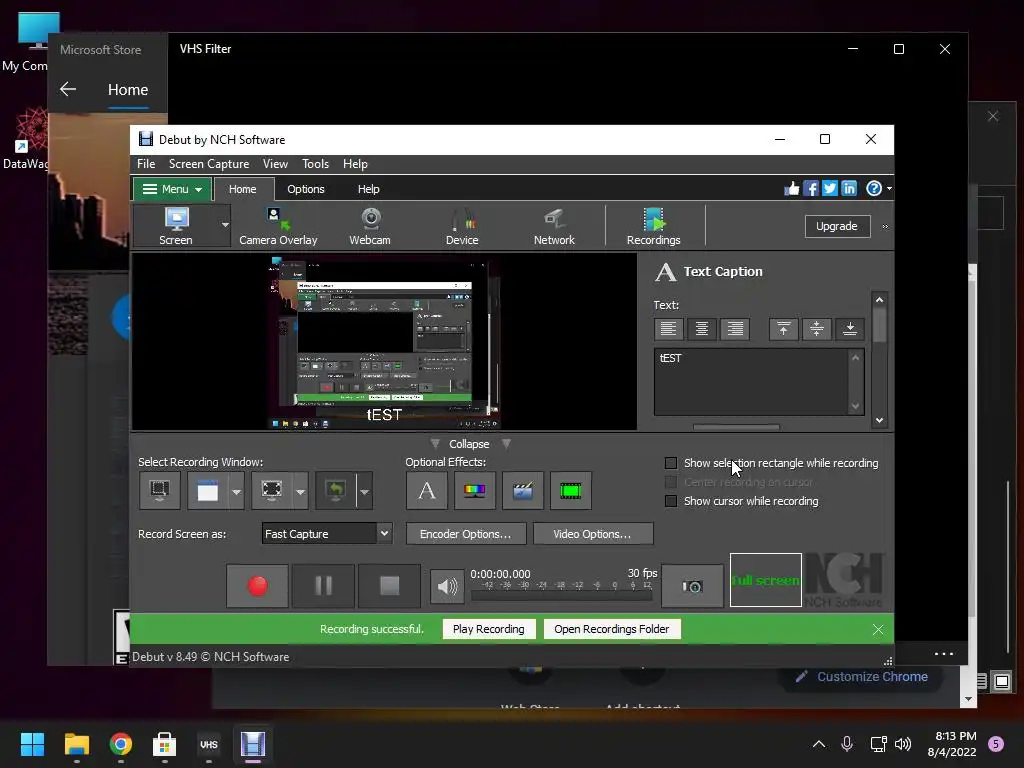
Task: Open the green Menu dropdown
Action: tap(172, 189)
